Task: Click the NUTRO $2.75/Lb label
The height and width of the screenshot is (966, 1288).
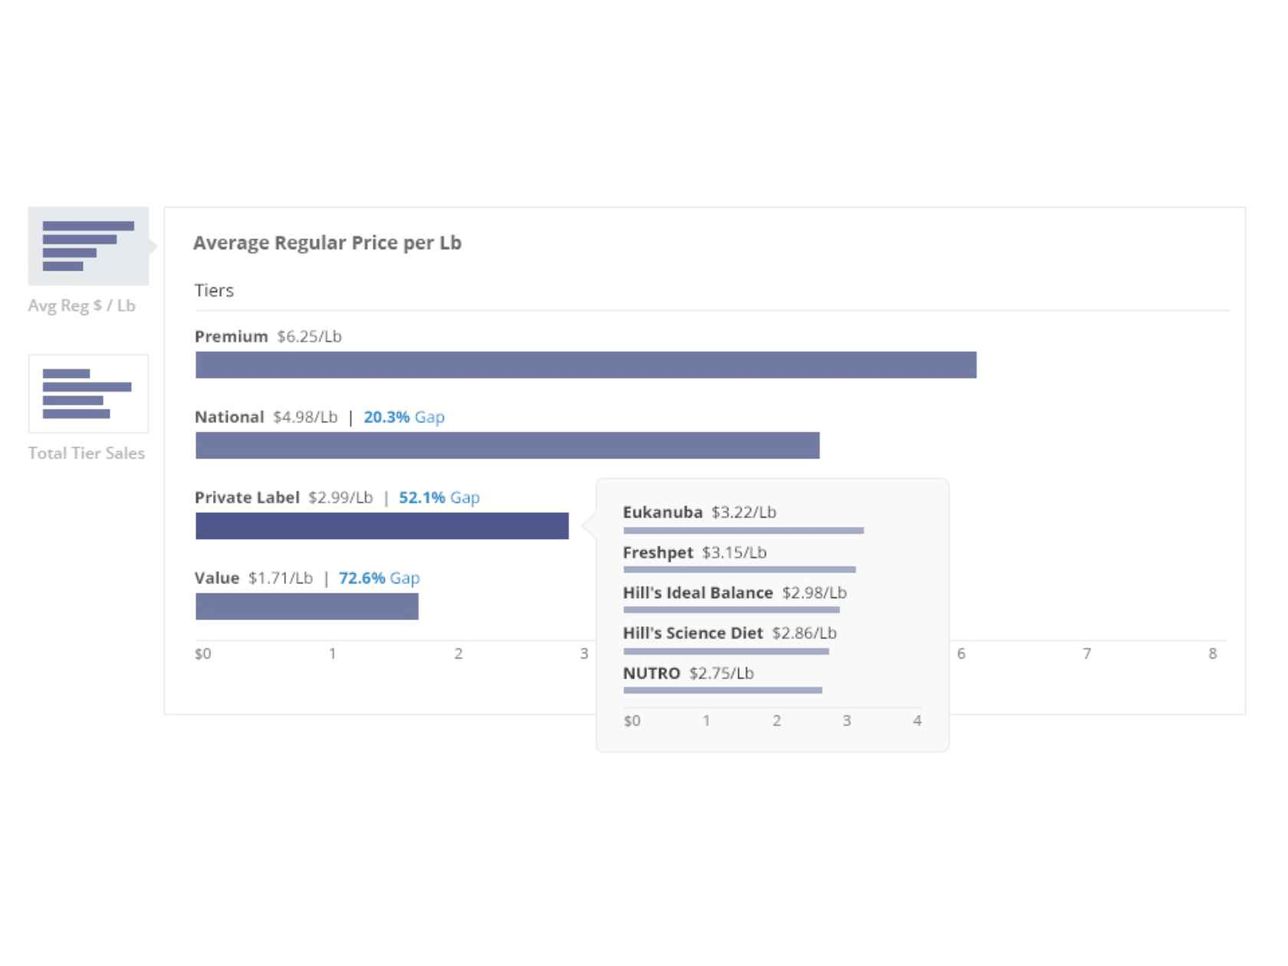Action: [x=688, y=673]
